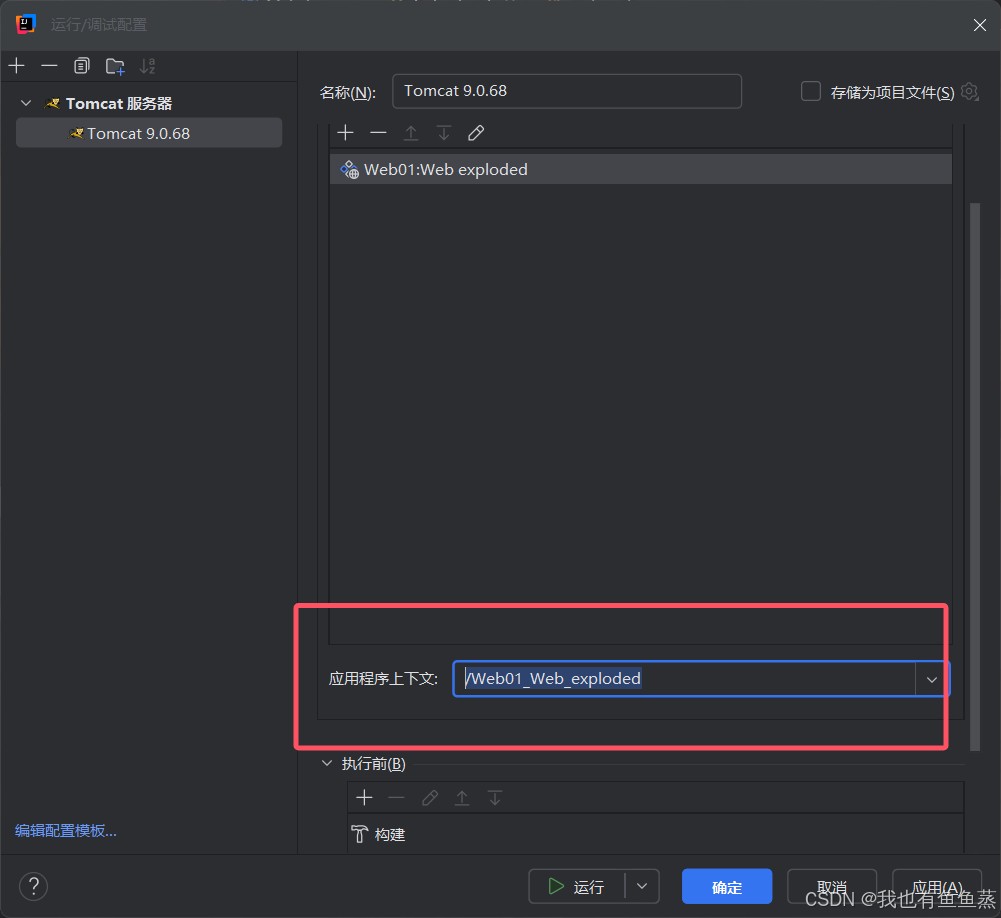
Task: Select the 构建 before-launch task
Action: [655, 834]
